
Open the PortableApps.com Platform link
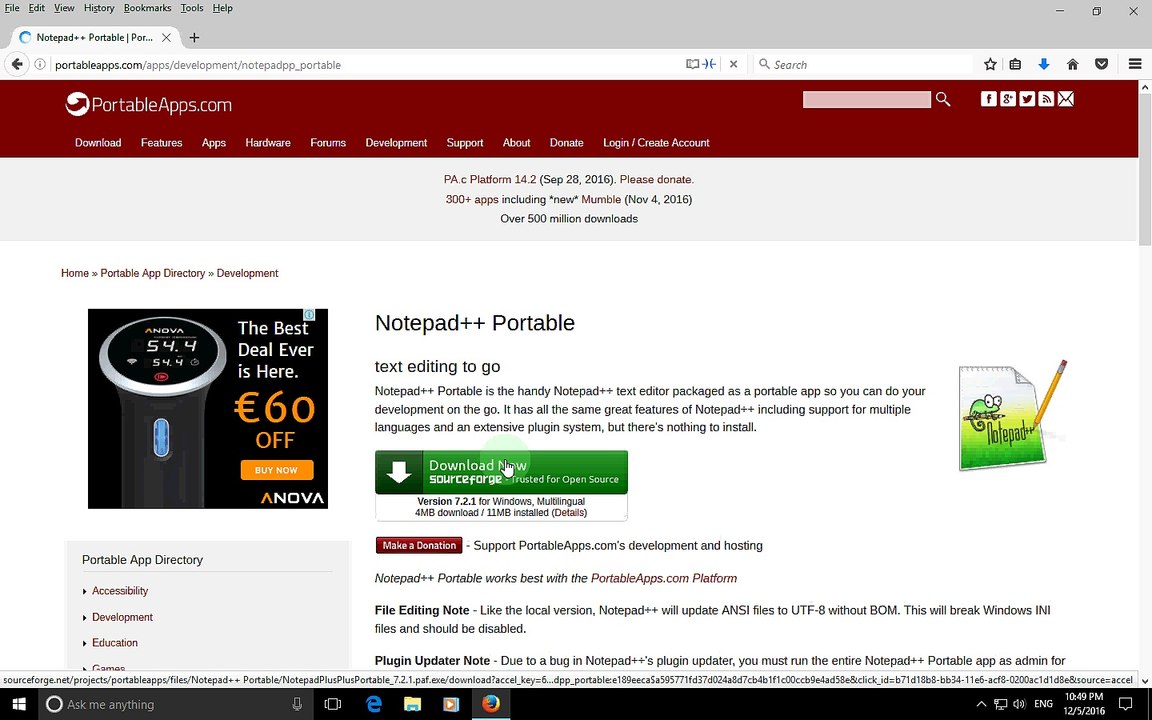(x=663, y=578)
